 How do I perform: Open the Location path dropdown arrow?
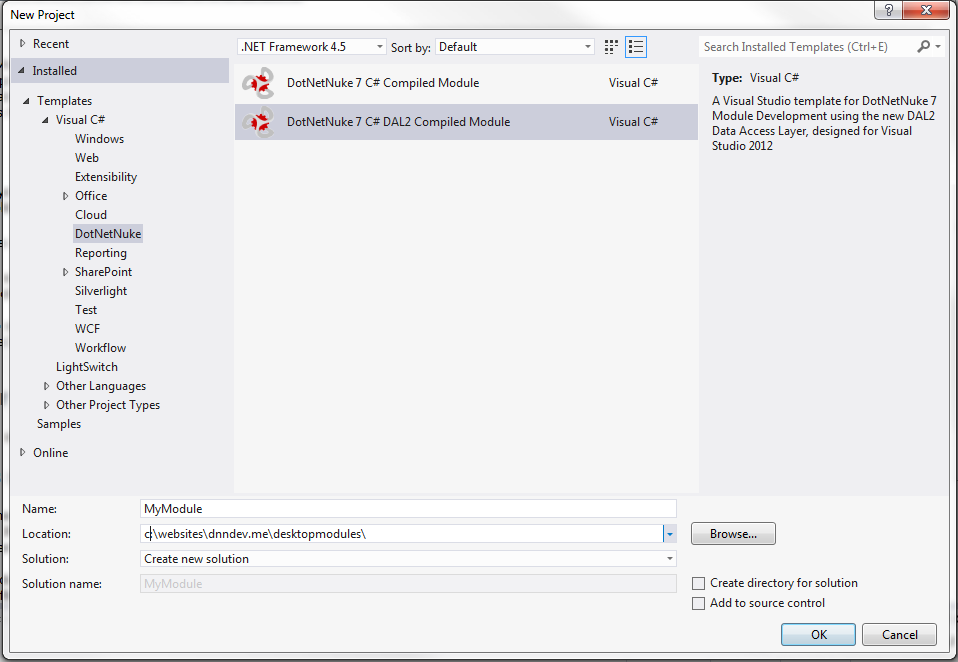coord(668,533)
